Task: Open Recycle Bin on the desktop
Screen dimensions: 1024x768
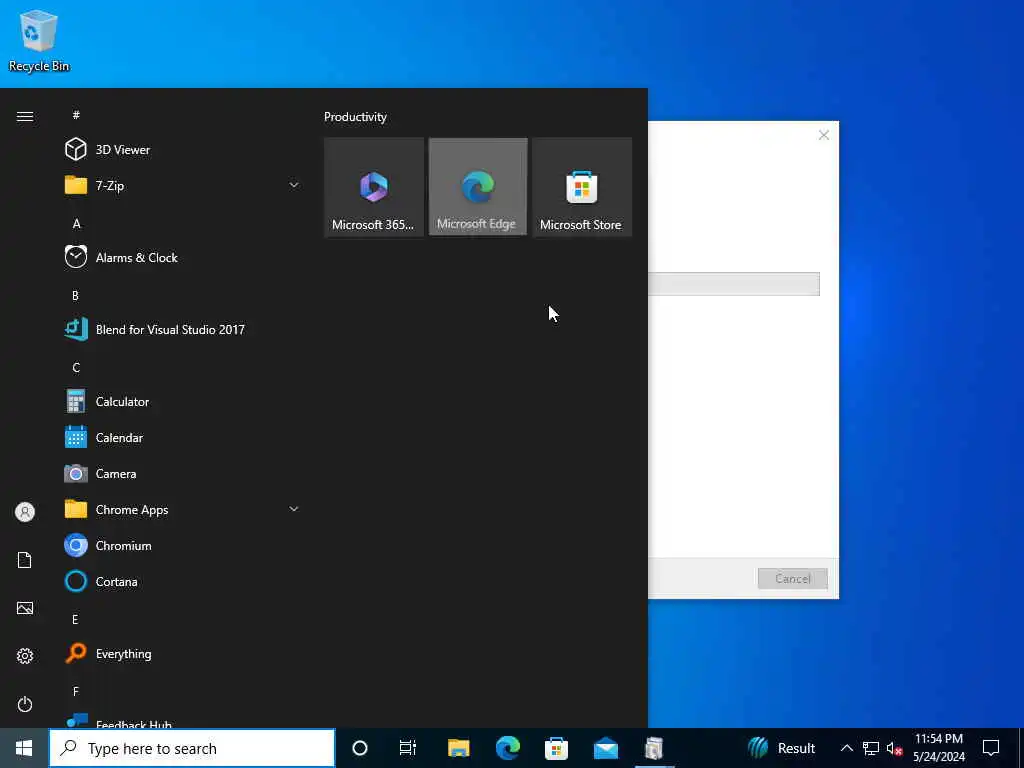Action: tap(39, 41)
